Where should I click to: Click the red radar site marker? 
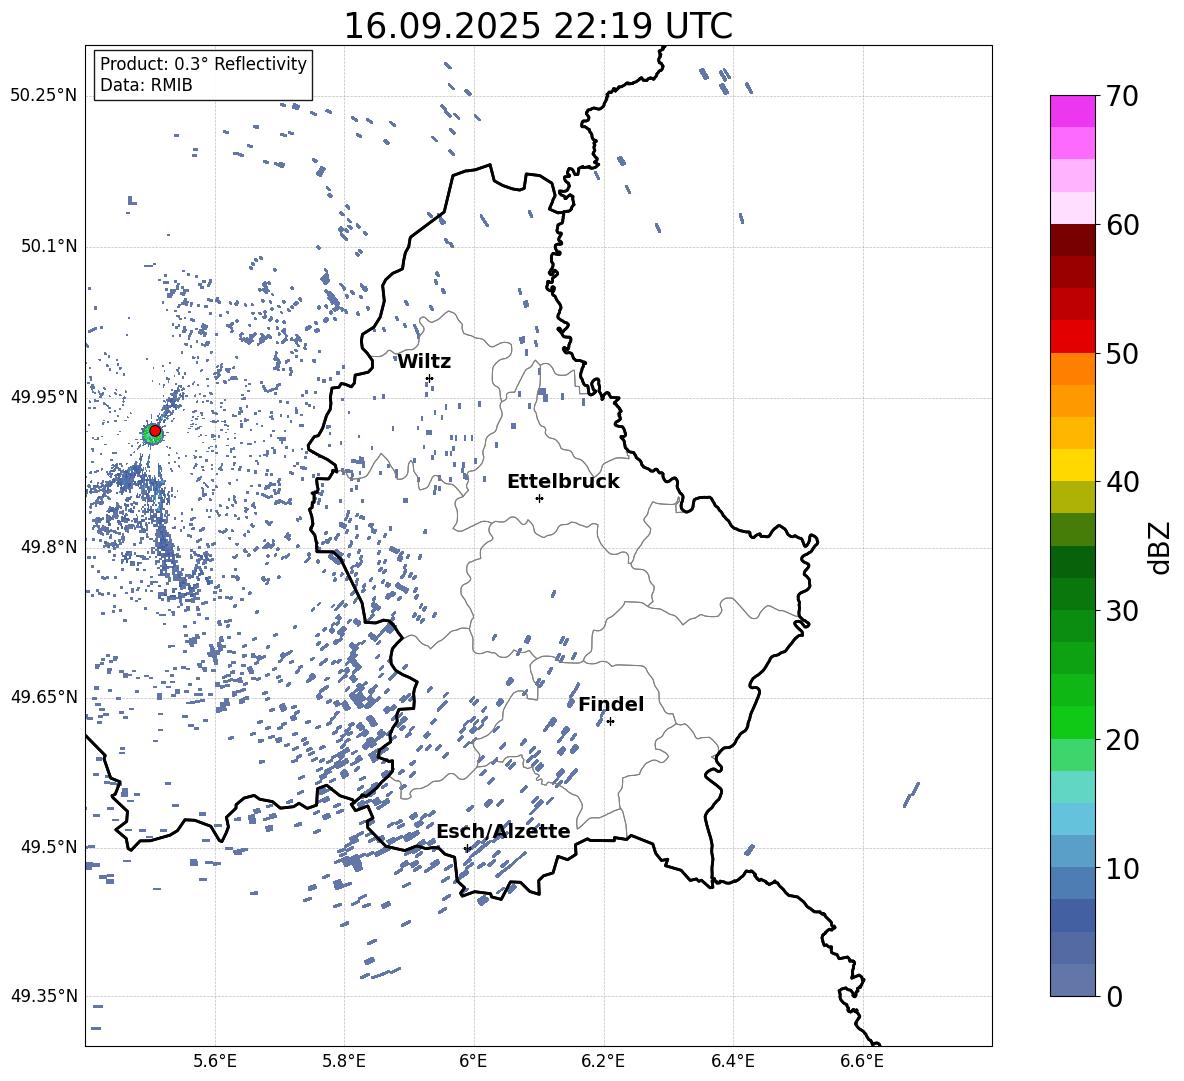[x=155, y=431]
